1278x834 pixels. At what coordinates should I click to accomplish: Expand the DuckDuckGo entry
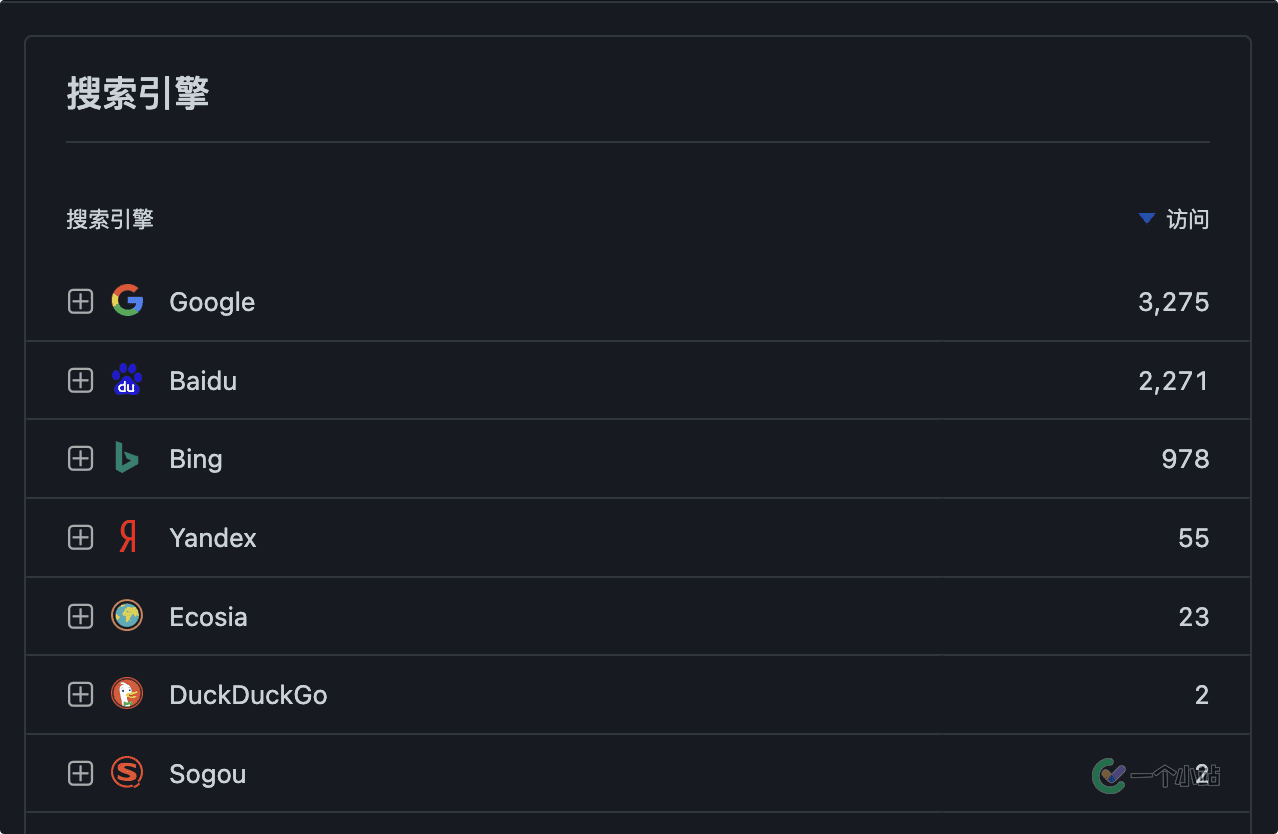[x=80, y=695]
